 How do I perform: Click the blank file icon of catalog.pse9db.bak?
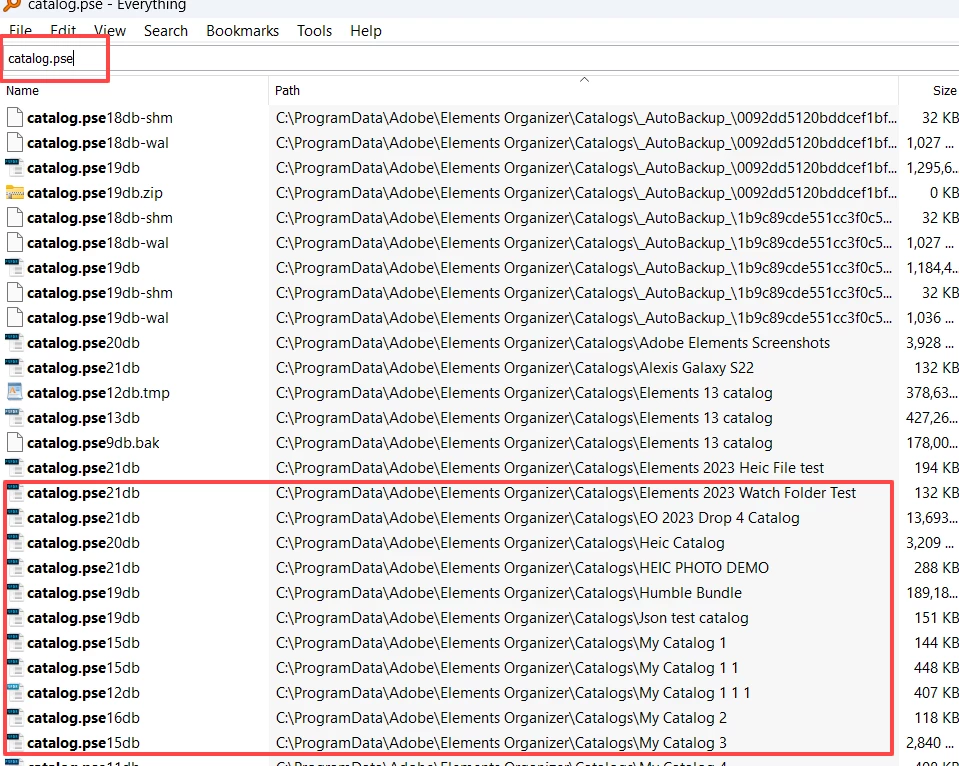point(15,443)
